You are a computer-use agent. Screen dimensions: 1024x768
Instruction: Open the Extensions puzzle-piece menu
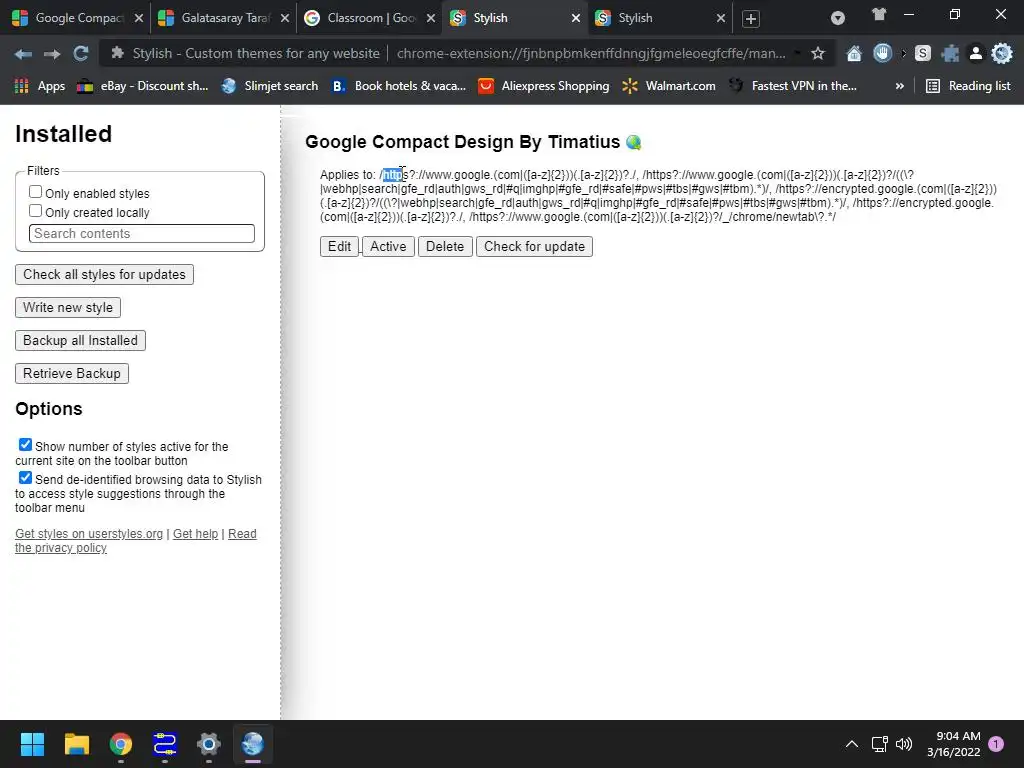pos(950,54)
